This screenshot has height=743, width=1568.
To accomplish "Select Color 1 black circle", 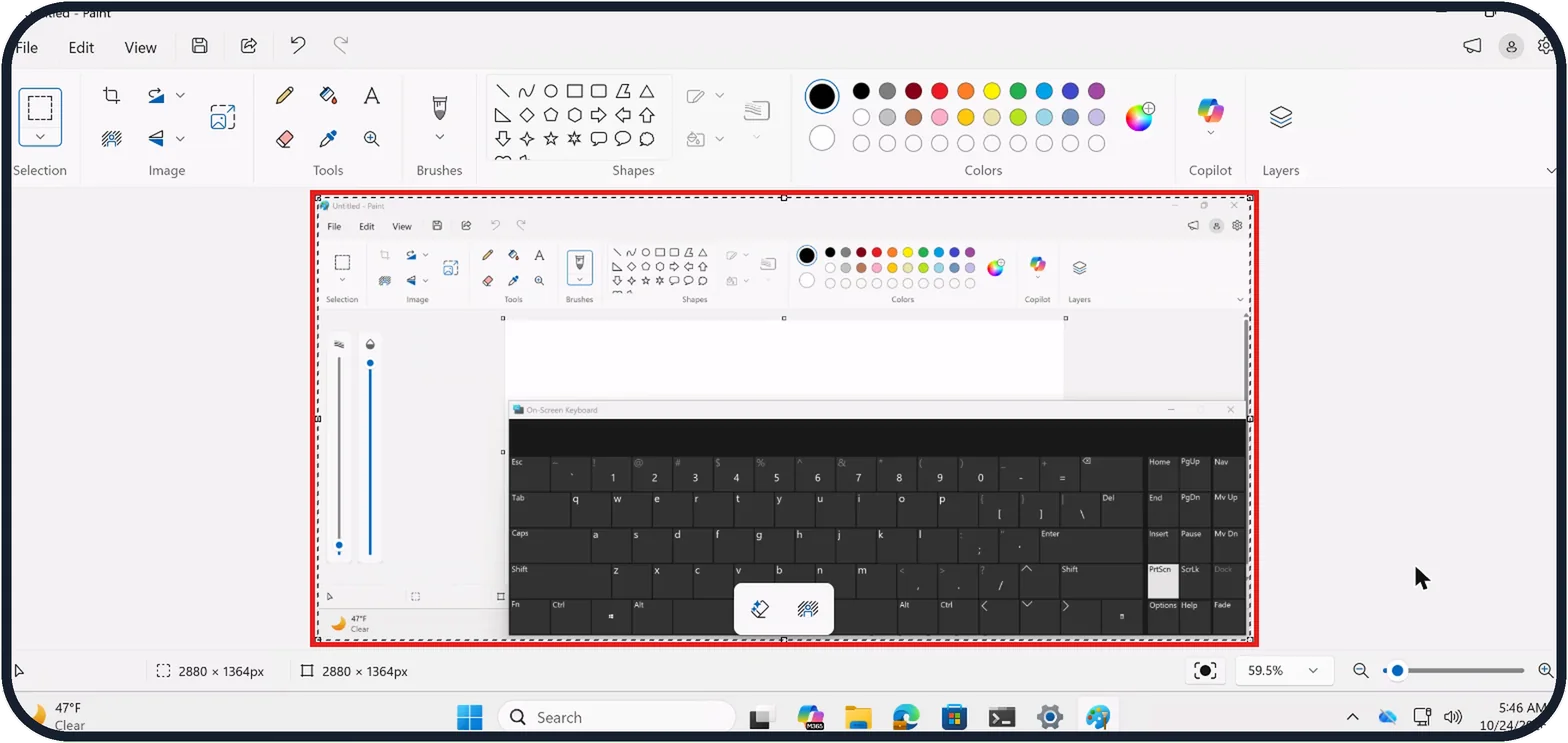I will click(x=822, y=96).
